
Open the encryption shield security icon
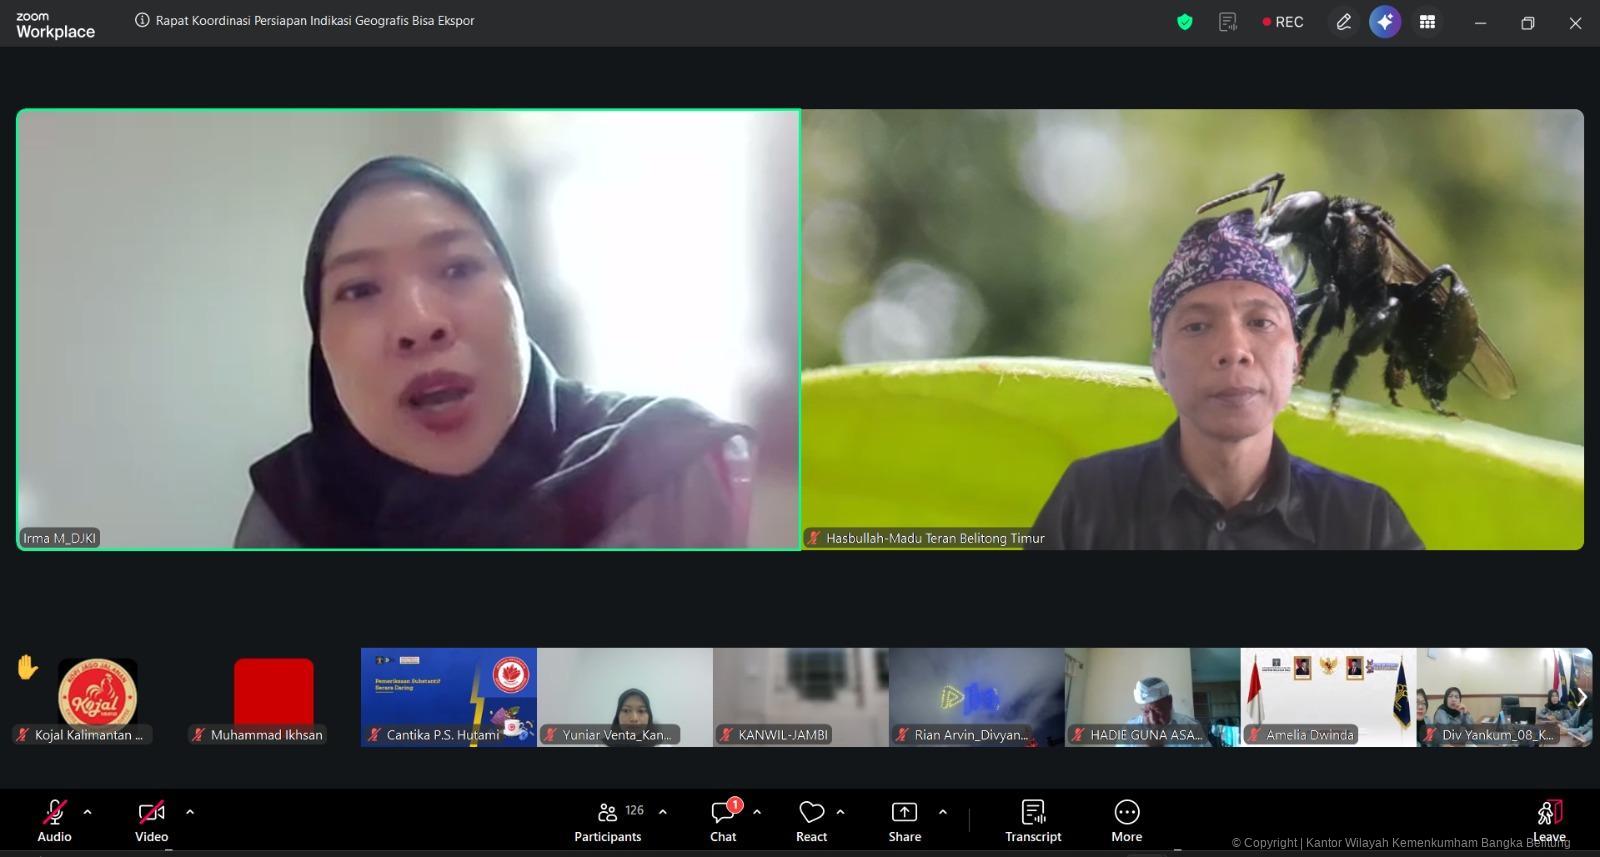pyautogui.click(x=1185, y=22)
